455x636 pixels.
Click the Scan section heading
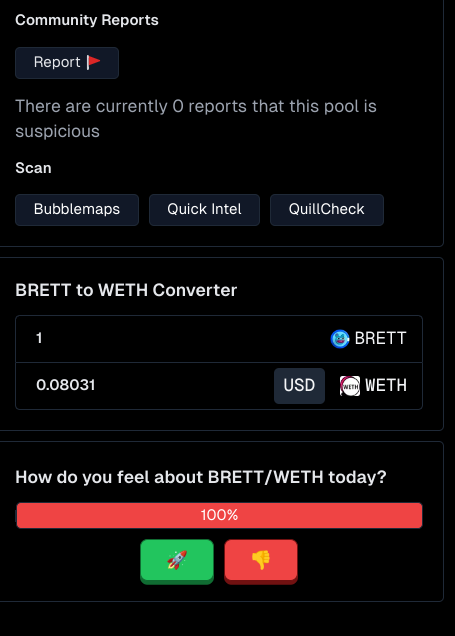33,168
